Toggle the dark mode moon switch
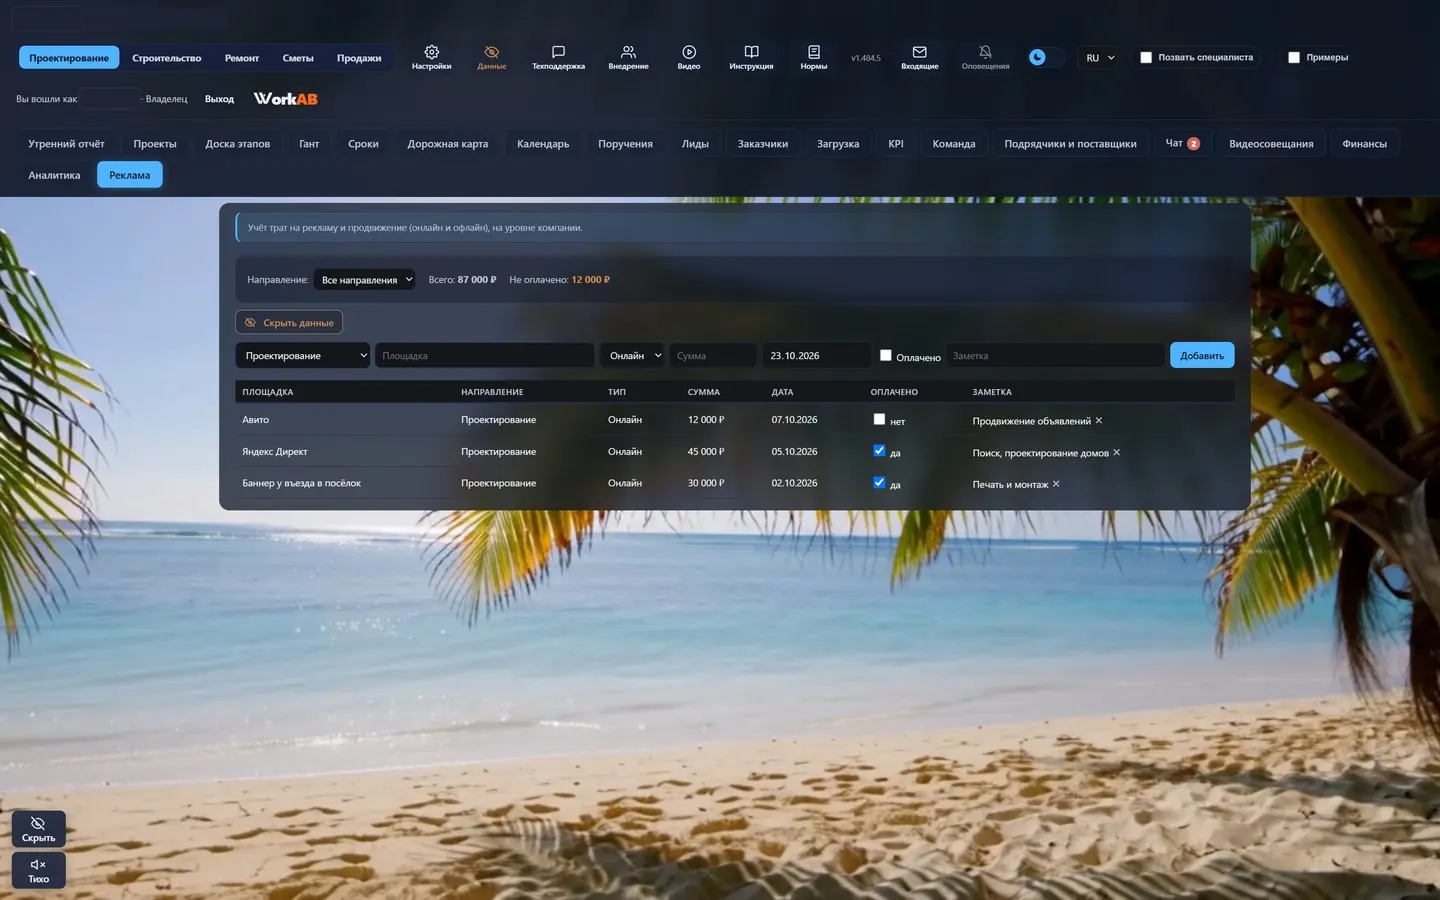Screen dimensions: 1440x900 click(x=1045, y=57)
